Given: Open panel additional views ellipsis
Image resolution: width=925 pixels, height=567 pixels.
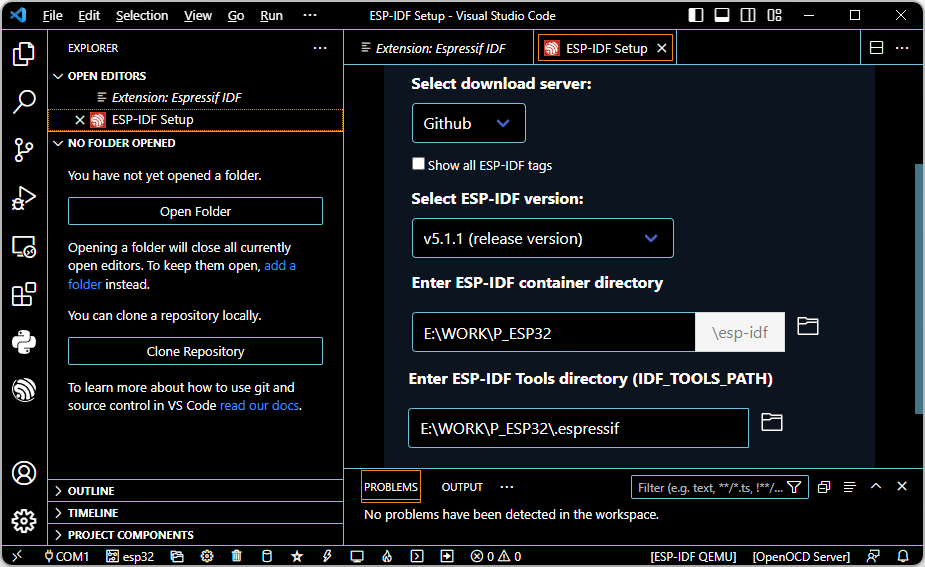Looking at the screenshot, I should click(507, 487).
